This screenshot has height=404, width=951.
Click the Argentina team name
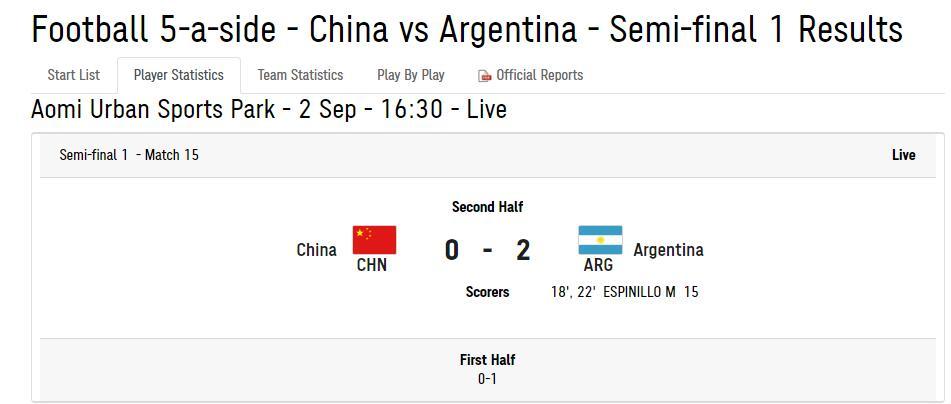coord(668,250)
